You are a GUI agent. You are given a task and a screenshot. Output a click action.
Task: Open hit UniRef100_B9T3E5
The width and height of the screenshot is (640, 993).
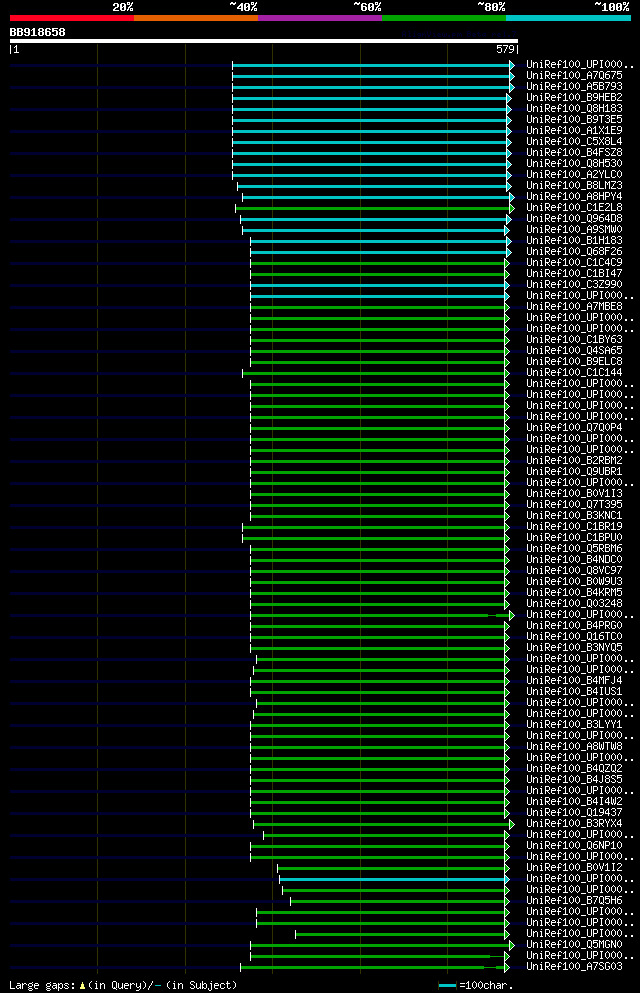[574, 120]
